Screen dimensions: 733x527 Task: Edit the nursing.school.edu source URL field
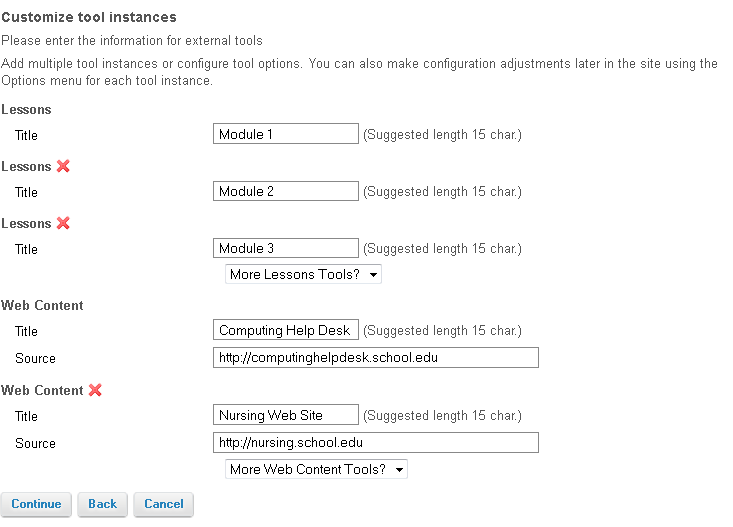coord(376,442)
